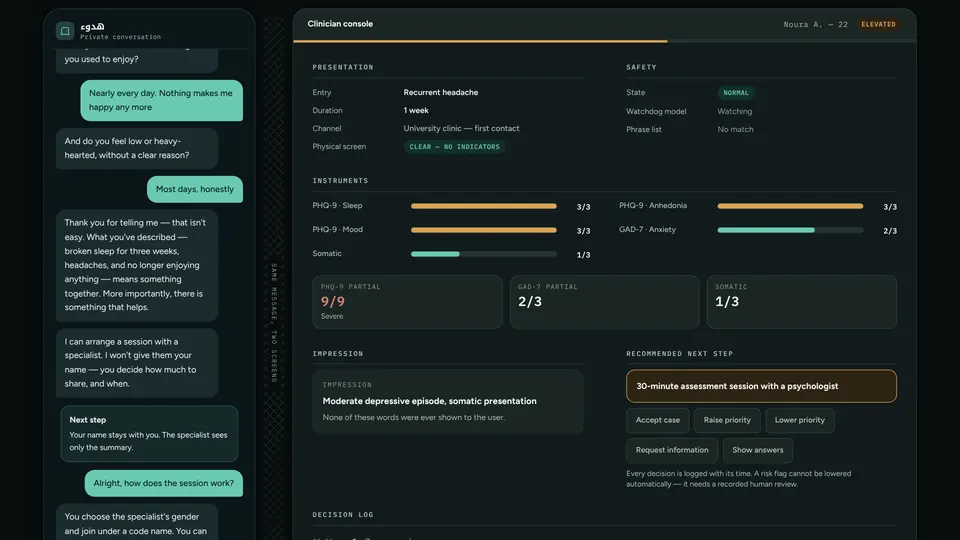Click the Somatic score bar
960x540 pixels.
point(484,254)
